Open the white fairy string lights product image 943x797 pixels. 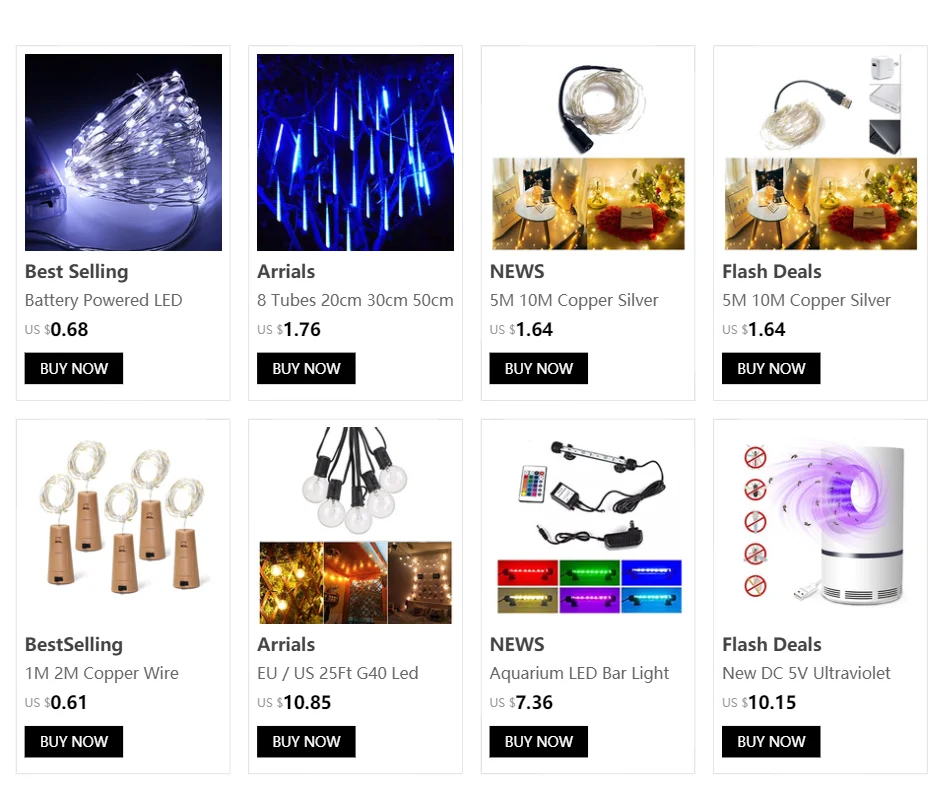coord(123,152)
